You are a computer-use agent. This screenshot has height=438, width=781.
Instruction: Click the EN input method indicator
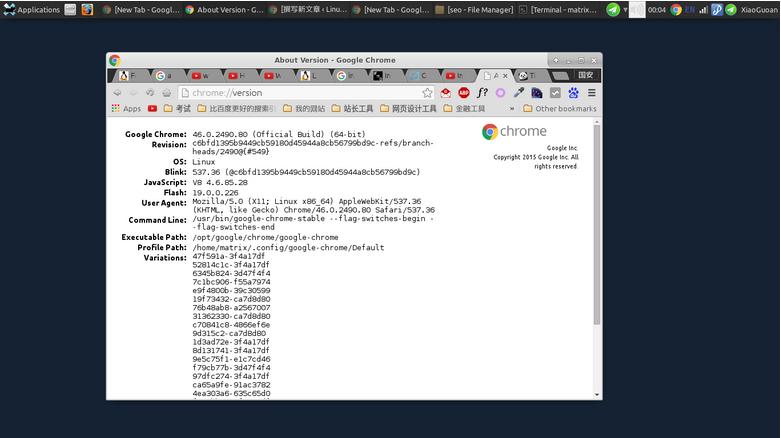(x=689, y=9)
